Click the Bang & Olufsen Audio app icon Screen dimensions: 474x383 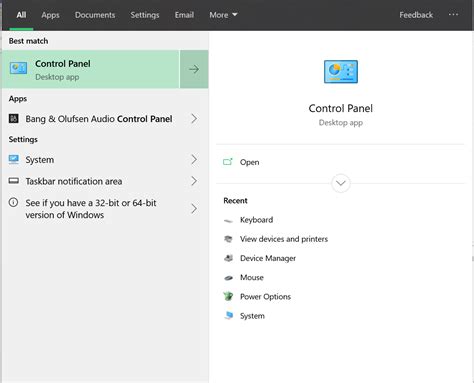[14, 118]
